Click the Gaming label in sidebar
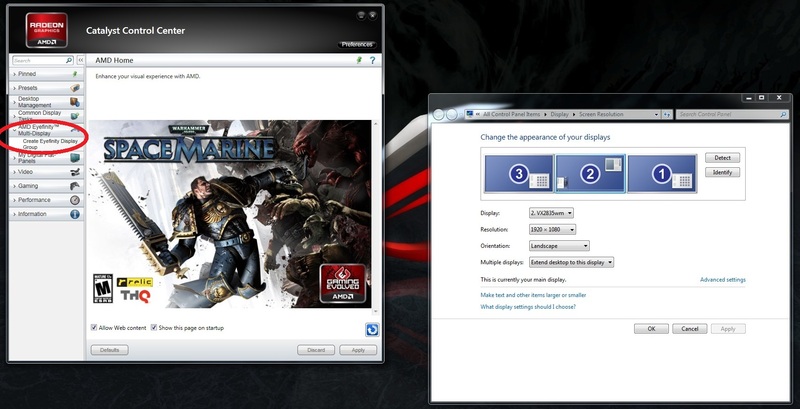 coord(28,186)
